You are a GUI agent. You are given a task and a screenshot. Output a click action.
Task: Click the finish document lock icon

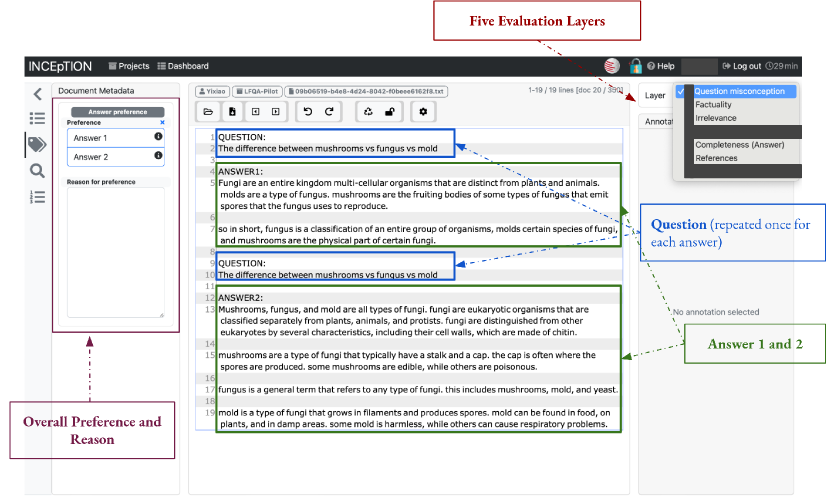pyautogui.click(x=390, y=111)
